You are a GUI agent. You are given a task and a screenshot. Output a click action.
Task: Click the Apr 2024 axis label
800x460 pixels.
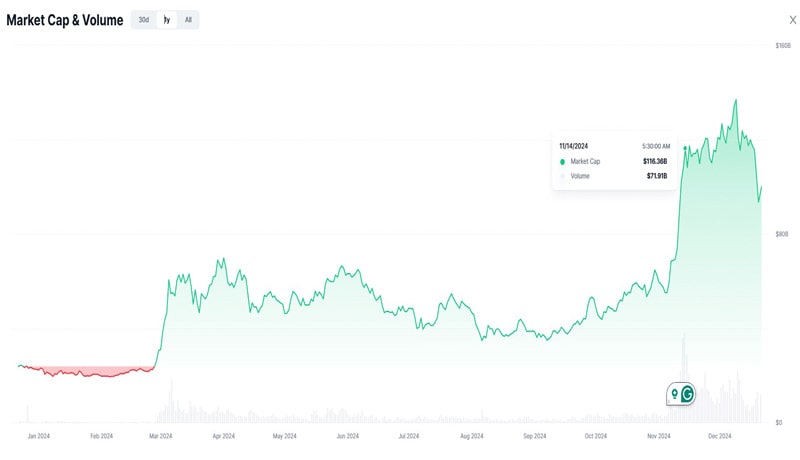click(x=223, y=436)
